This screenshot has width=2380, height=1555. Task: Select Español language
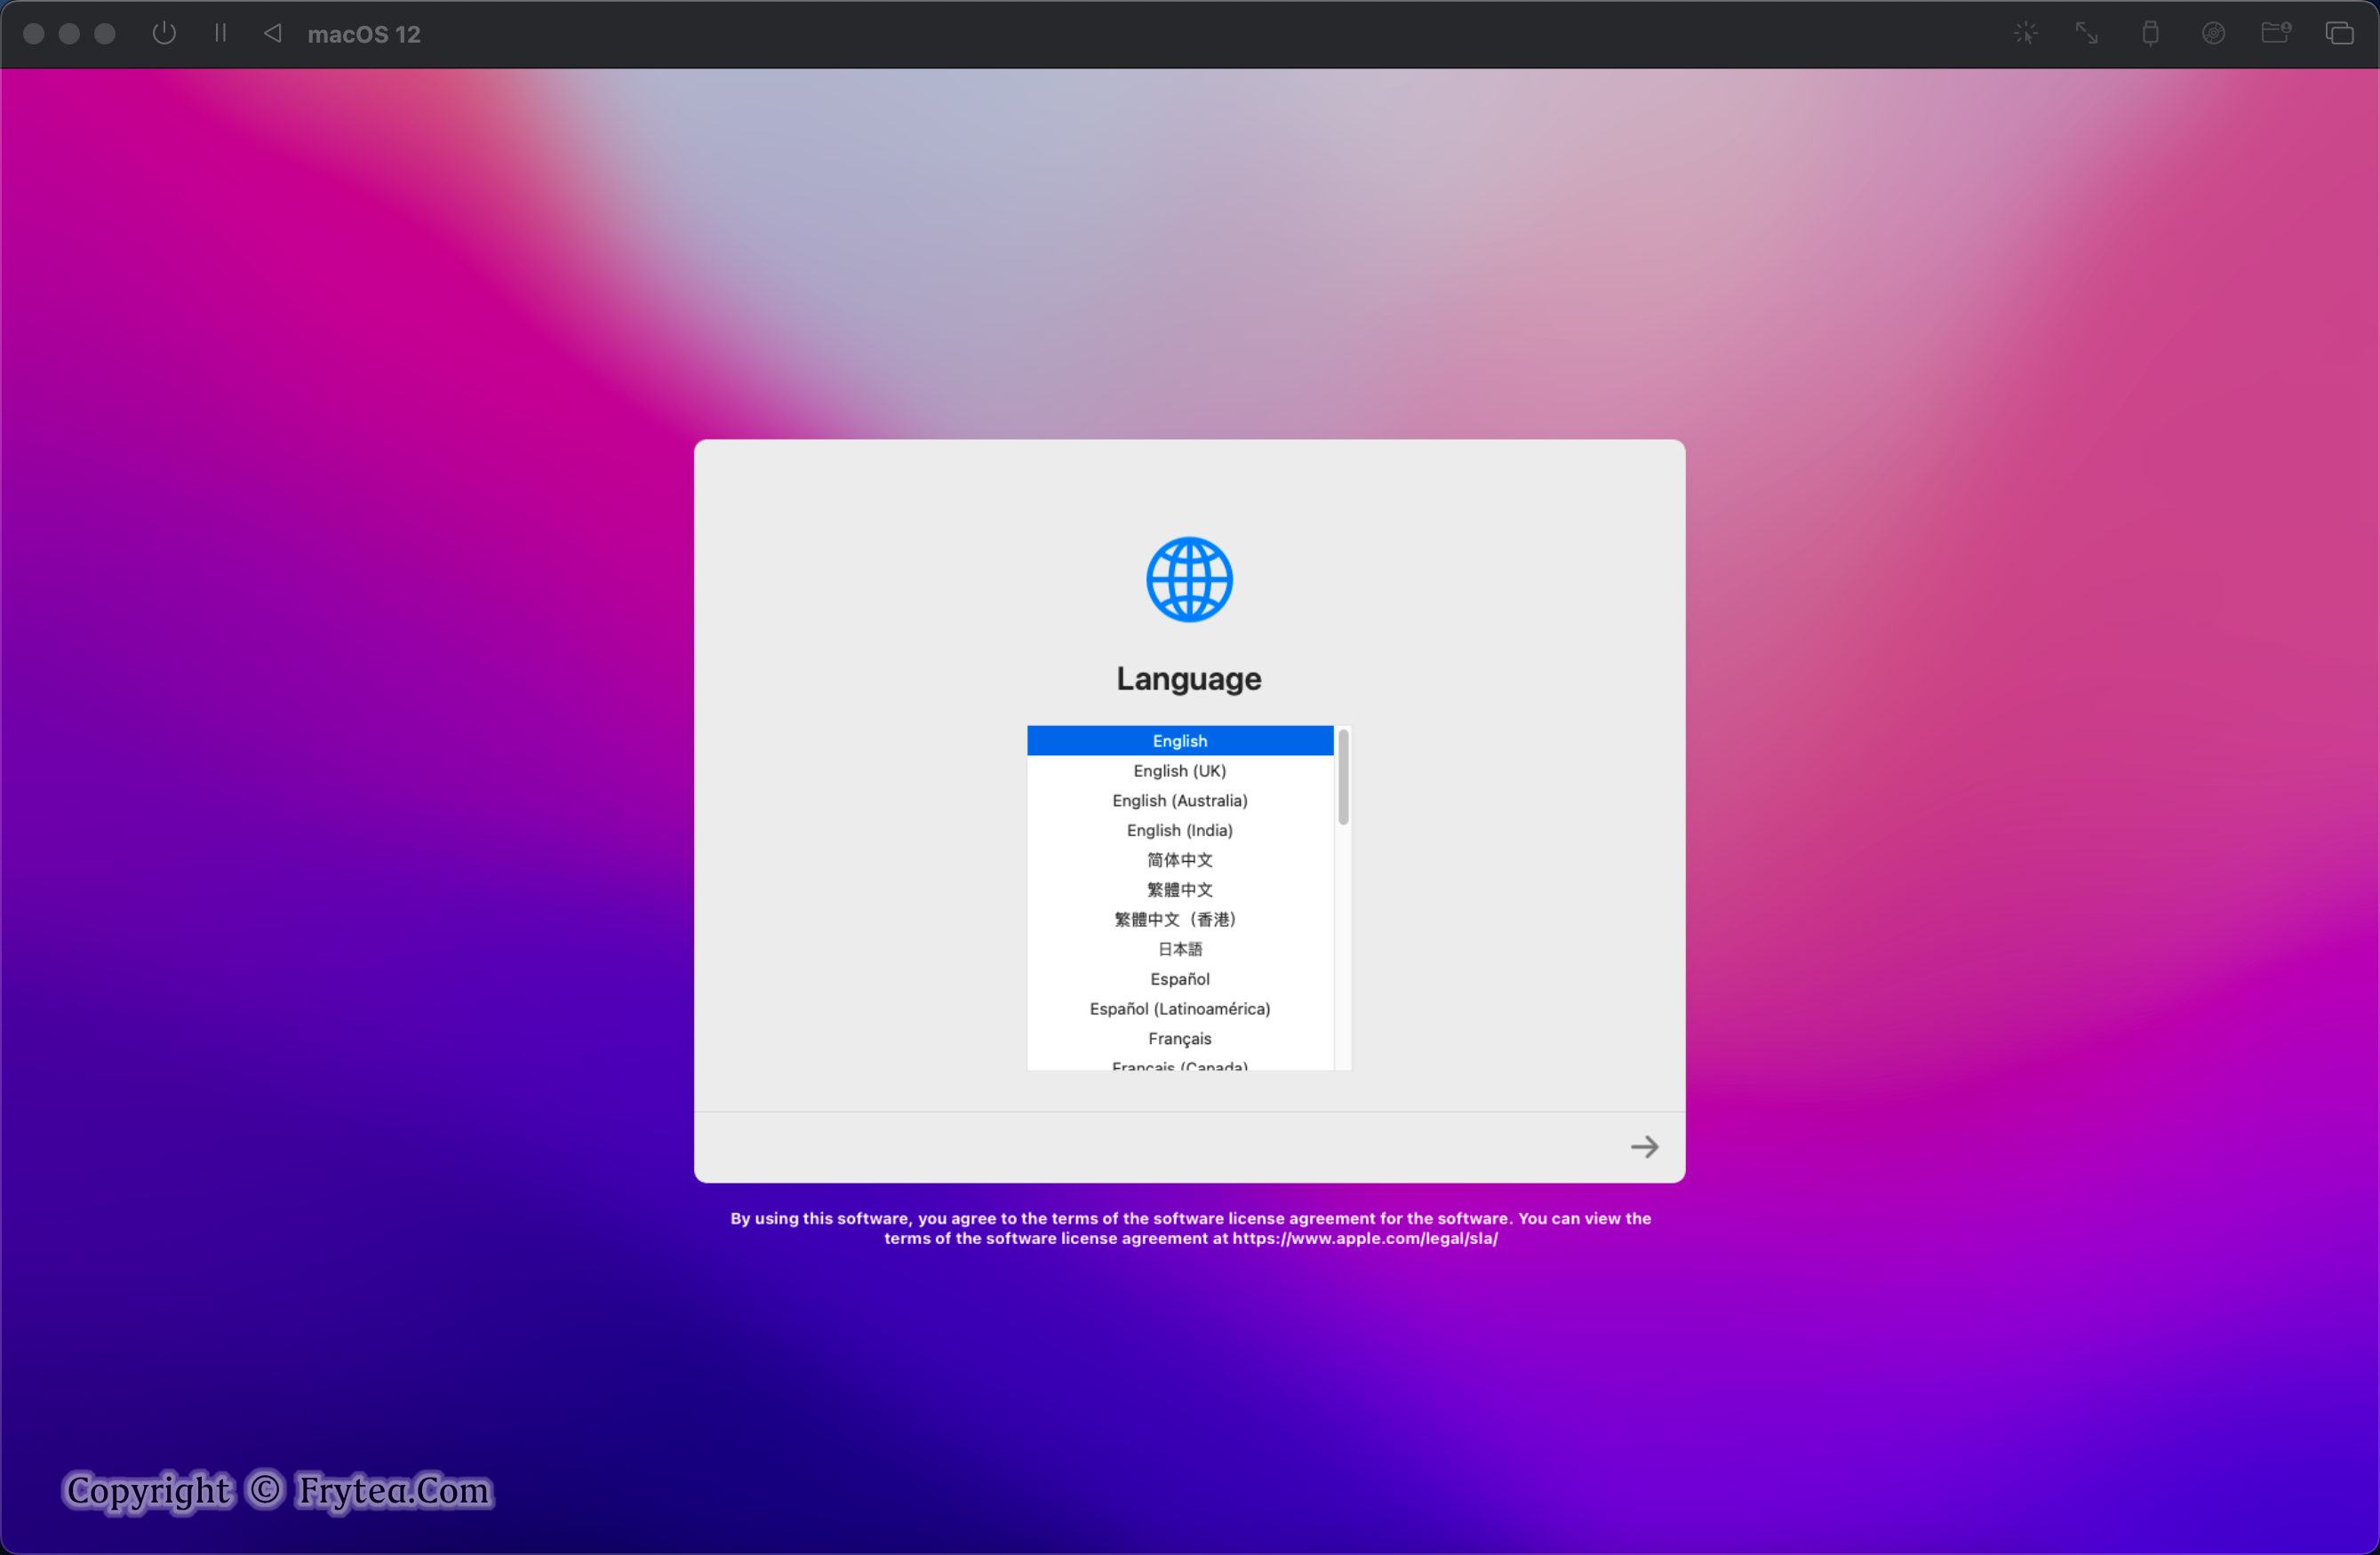1180,979
